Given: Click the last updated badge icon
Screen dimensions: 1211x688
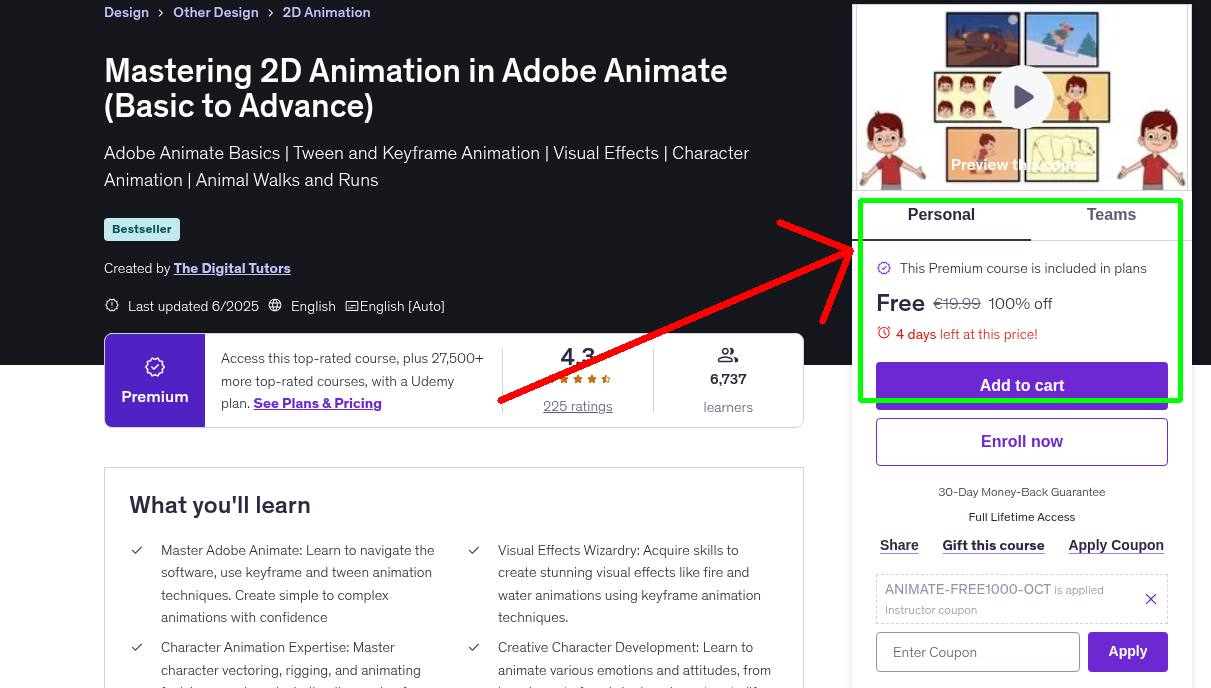Looking at the screenshot, I should tap(112, 306).
